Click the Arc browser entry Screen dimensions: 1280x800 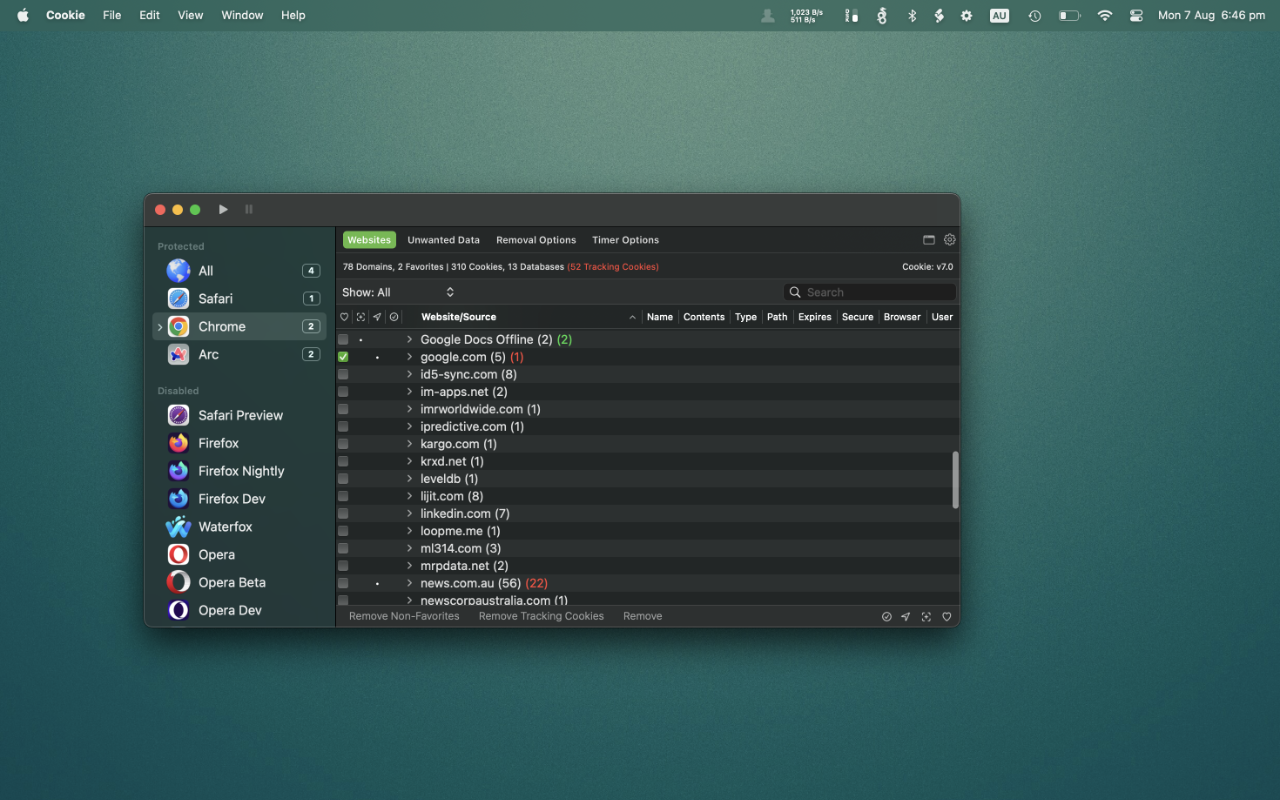click(x=208, y=355)
